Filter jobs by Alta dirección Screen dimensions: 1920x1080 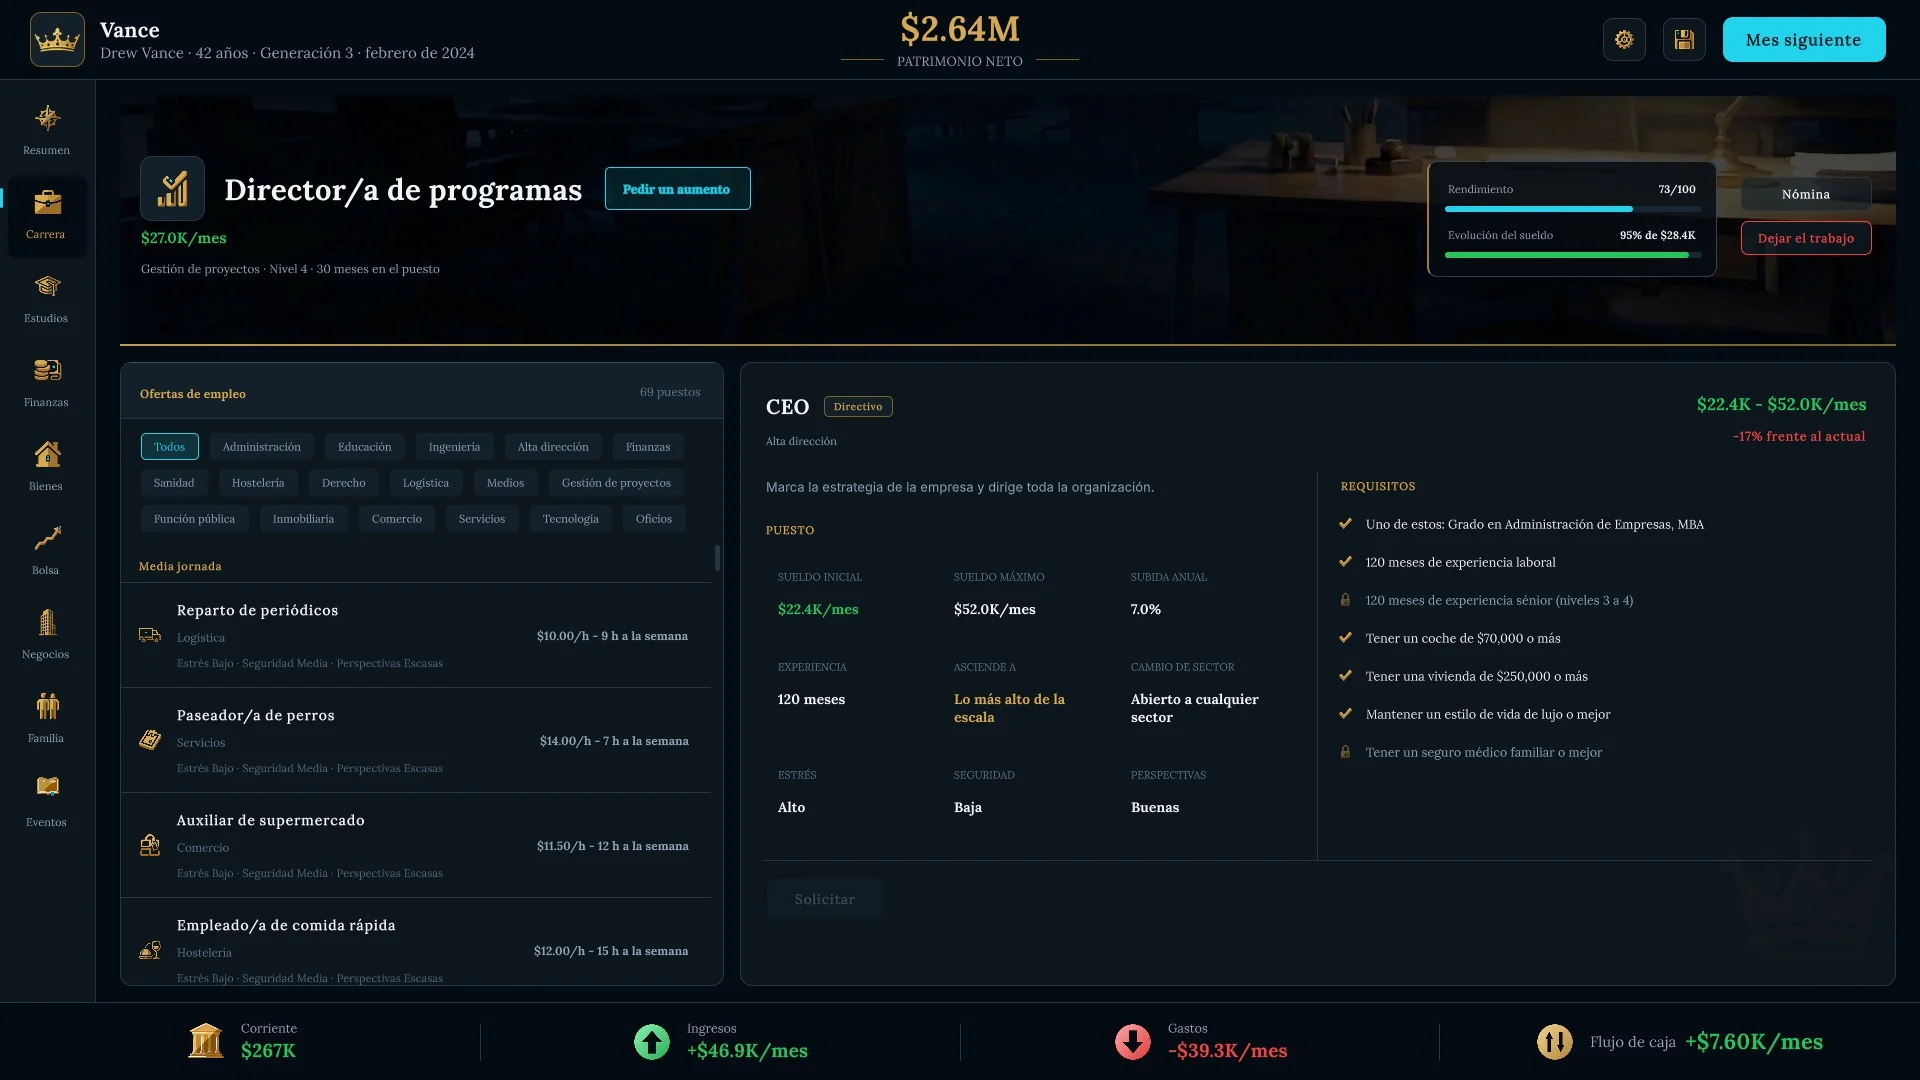pyautogui.click(x=553, y=447)
